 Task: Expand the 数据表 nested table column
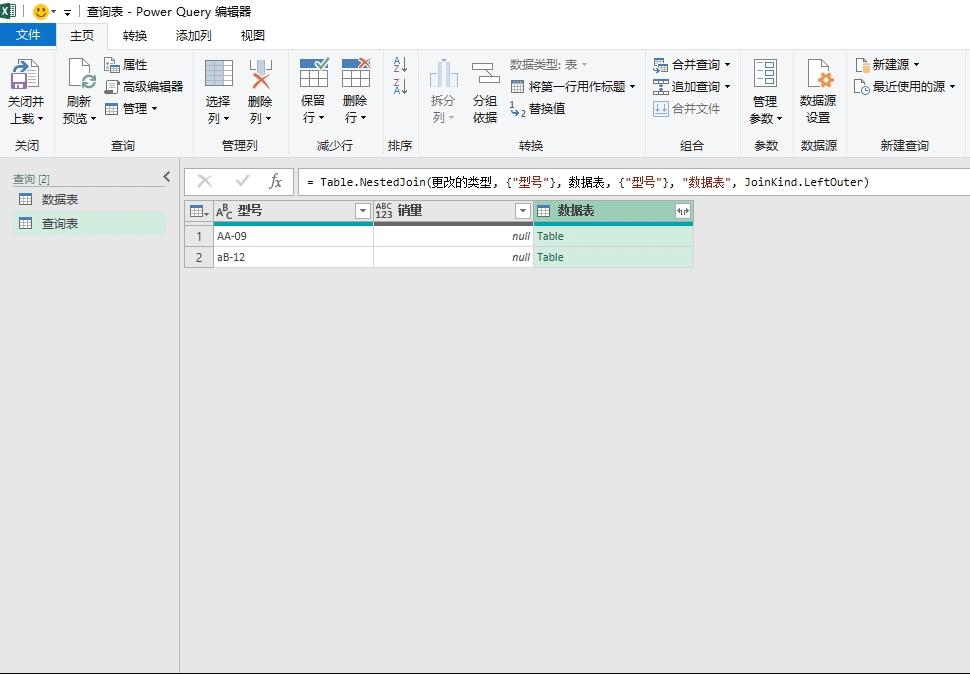click(x=685, y=211)
